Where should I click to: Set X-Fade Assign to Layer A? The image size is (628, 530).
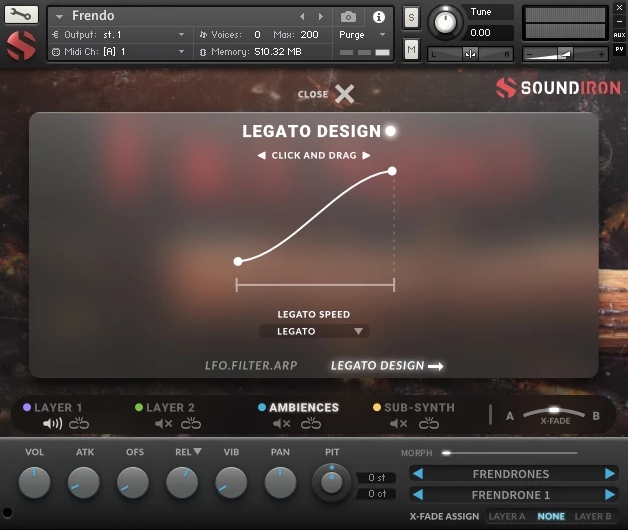click(x=507, y=516)
